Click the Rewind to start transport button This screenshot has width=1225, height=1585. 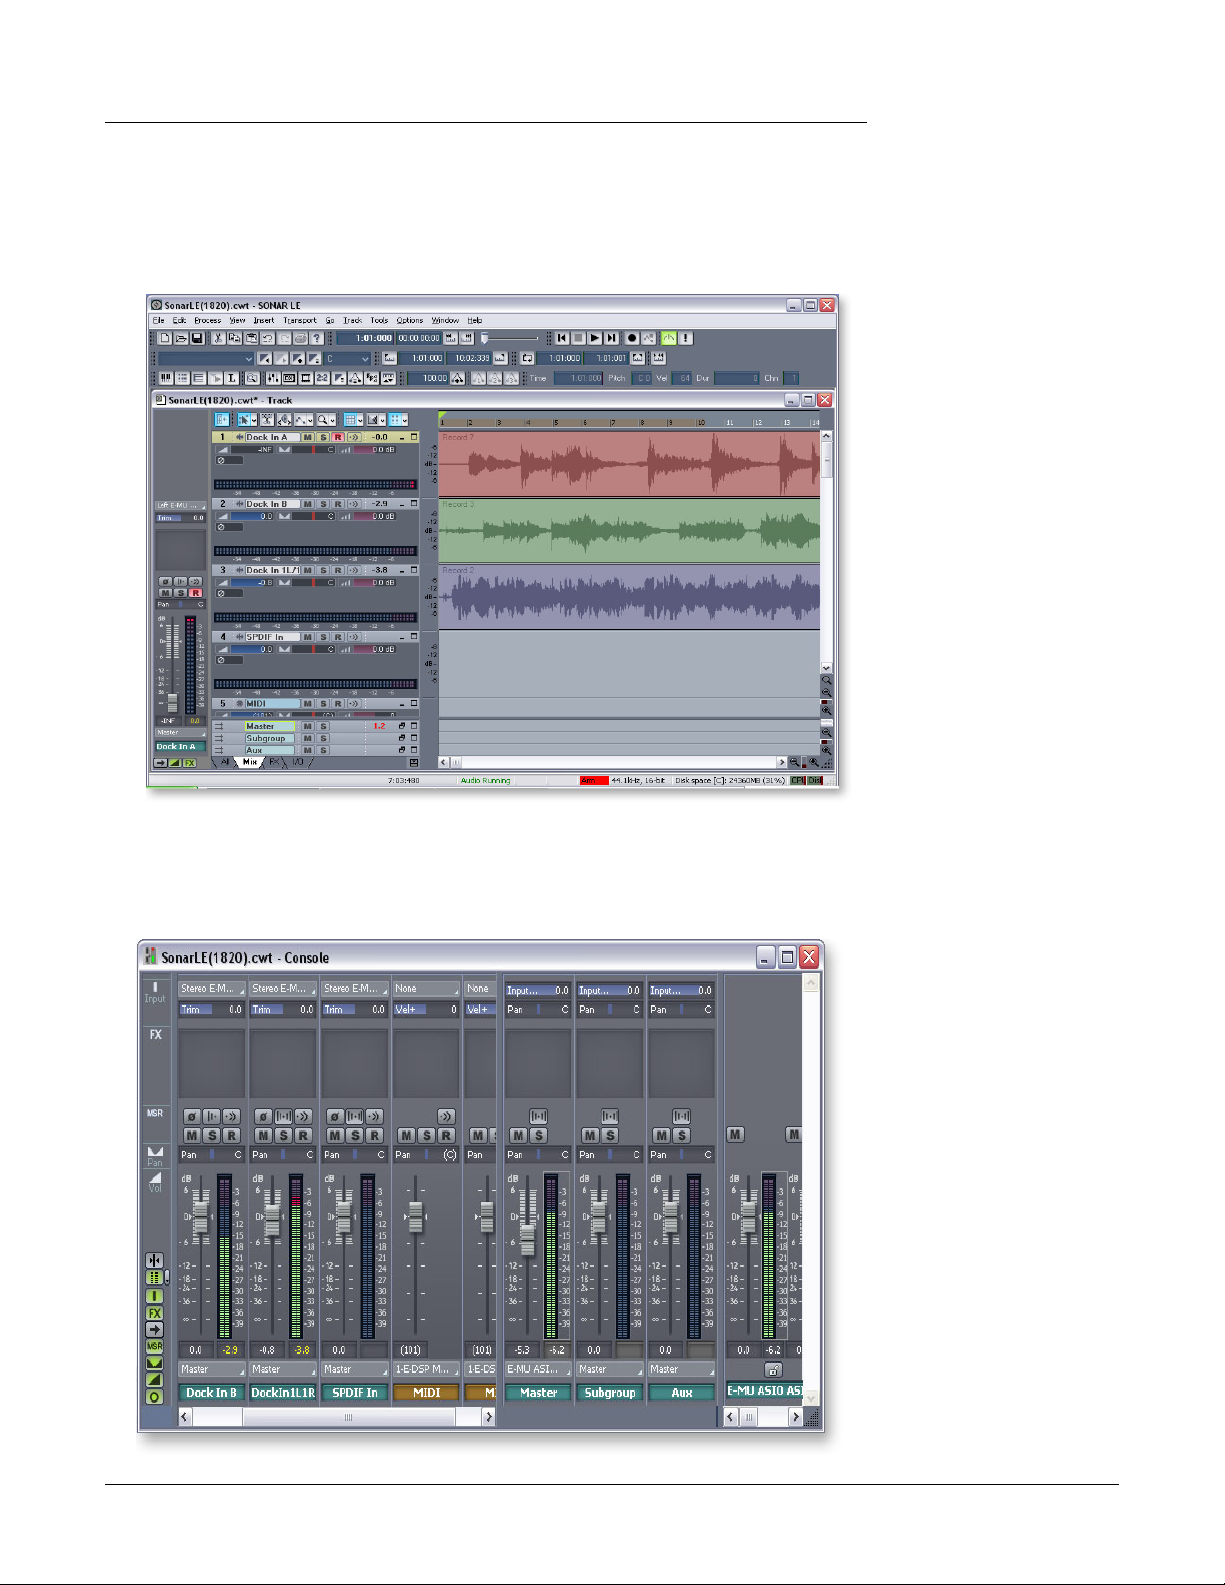pyautogui.click(x=562, y=339)
